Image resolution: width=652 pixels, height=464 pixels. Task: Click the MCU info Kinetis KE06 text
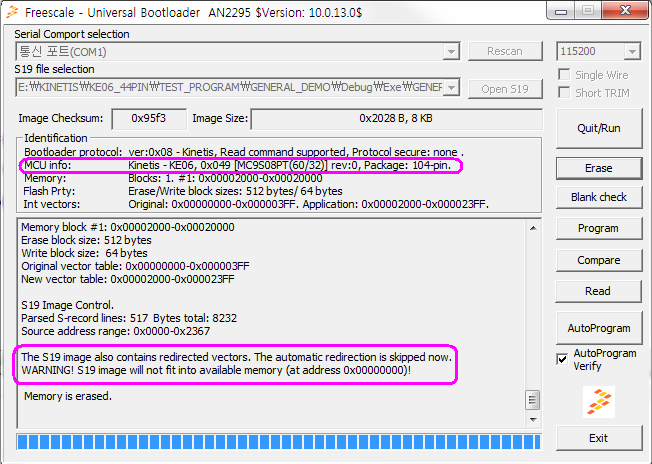(x=289, y=165)
